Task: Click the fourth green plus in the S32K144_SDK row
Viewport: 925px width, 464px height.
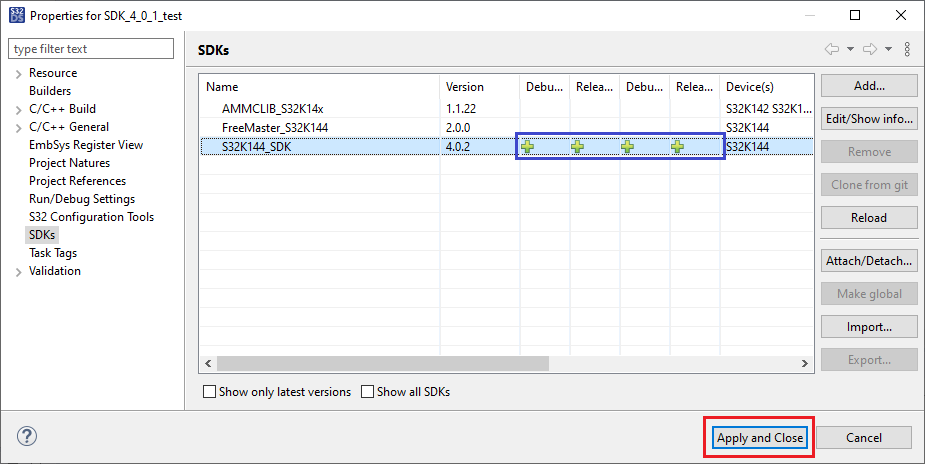Action: [678, 146]
